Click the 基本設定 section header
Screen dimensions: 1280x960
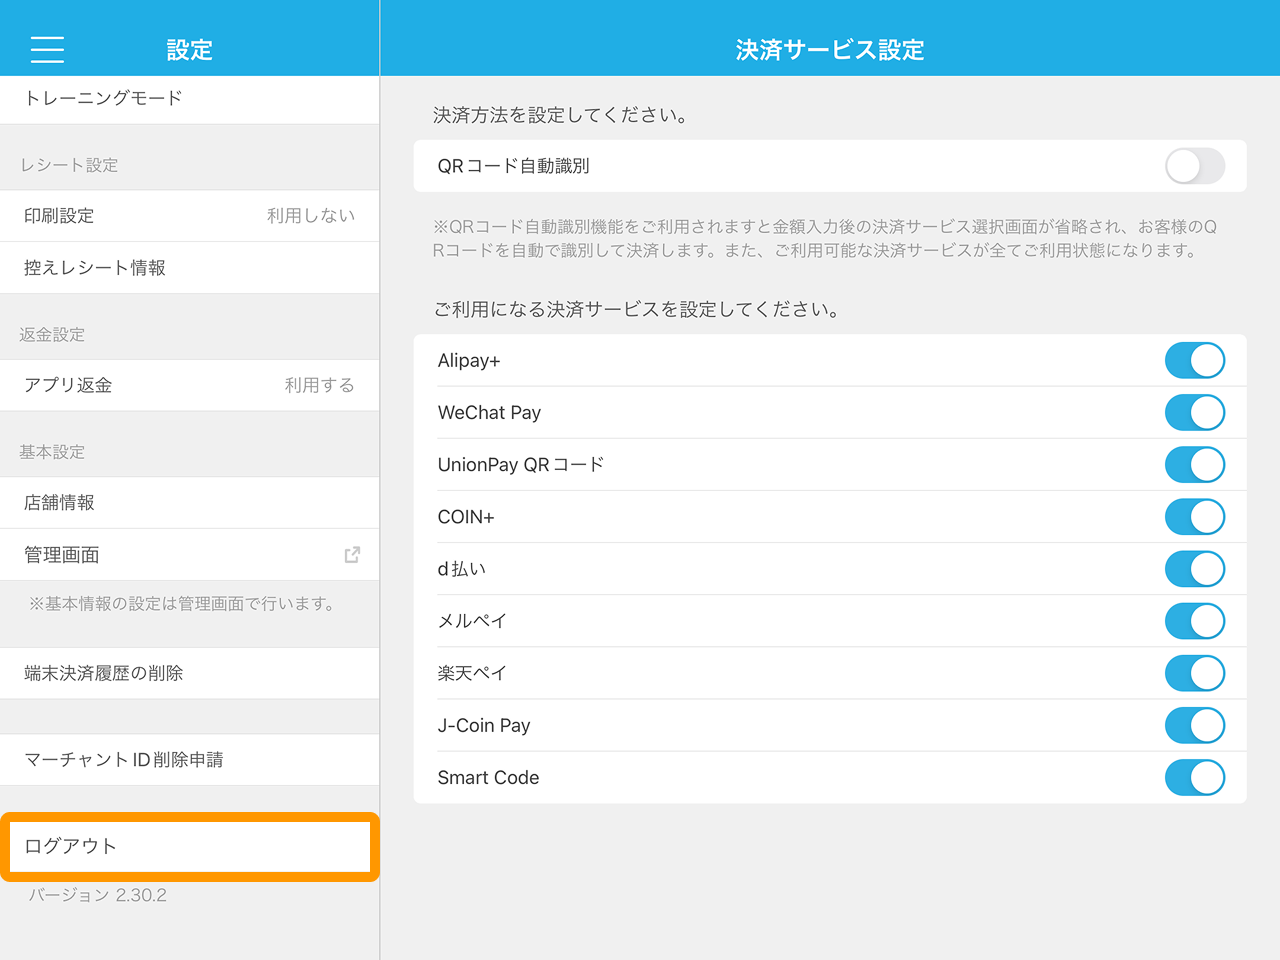coord(52,452)
